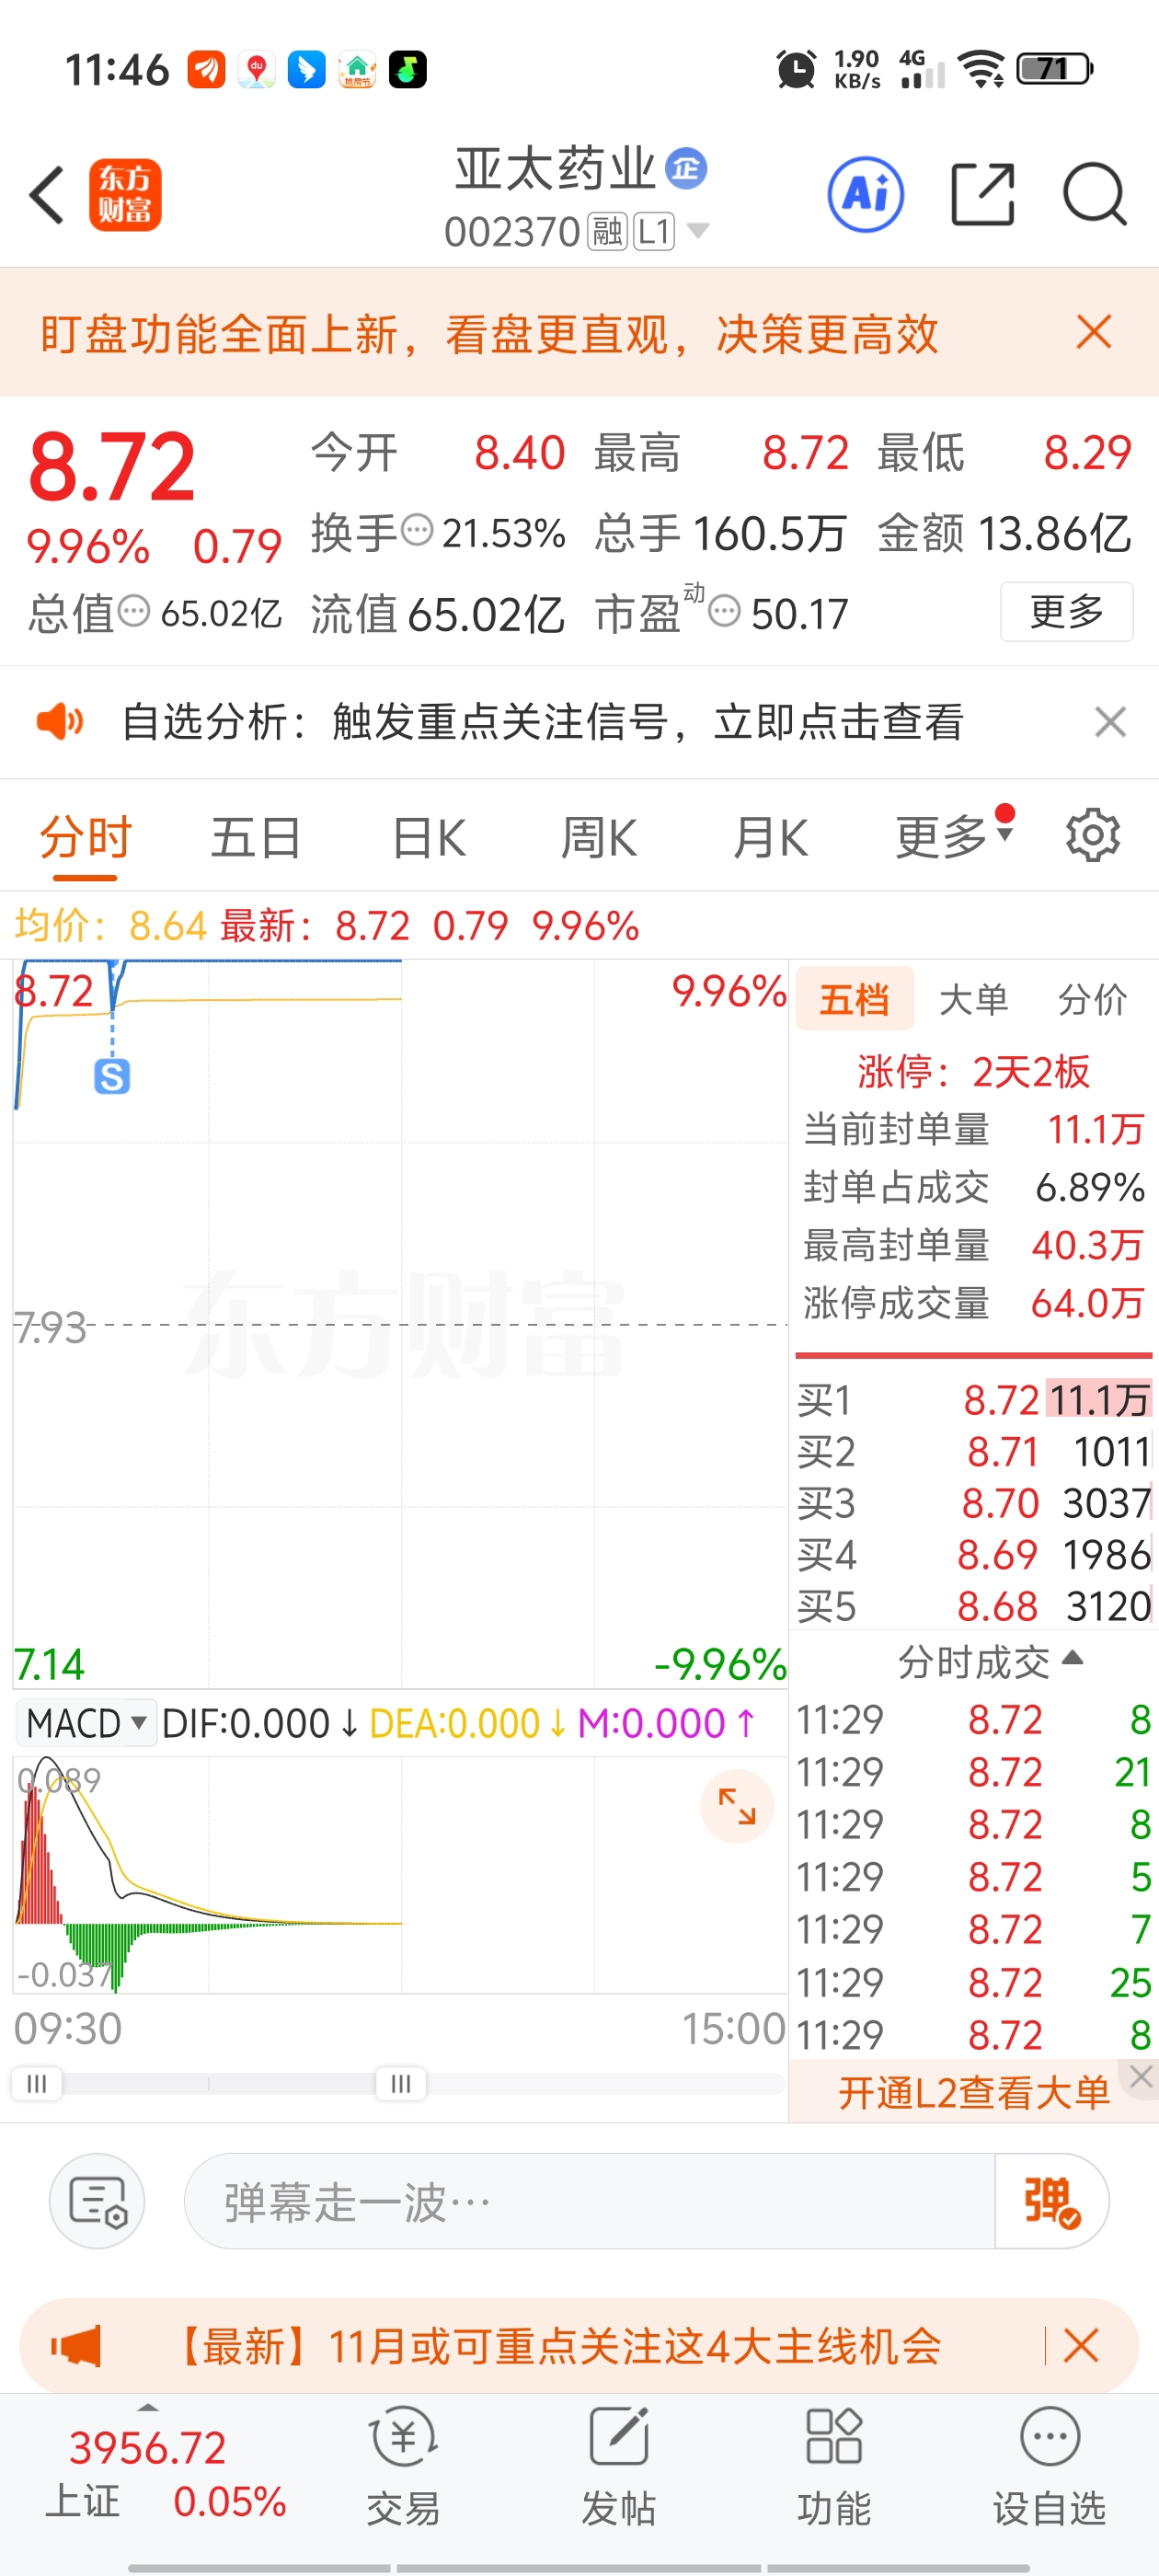Open the 东方财富 logo home icon

click(x=125, y=195)
